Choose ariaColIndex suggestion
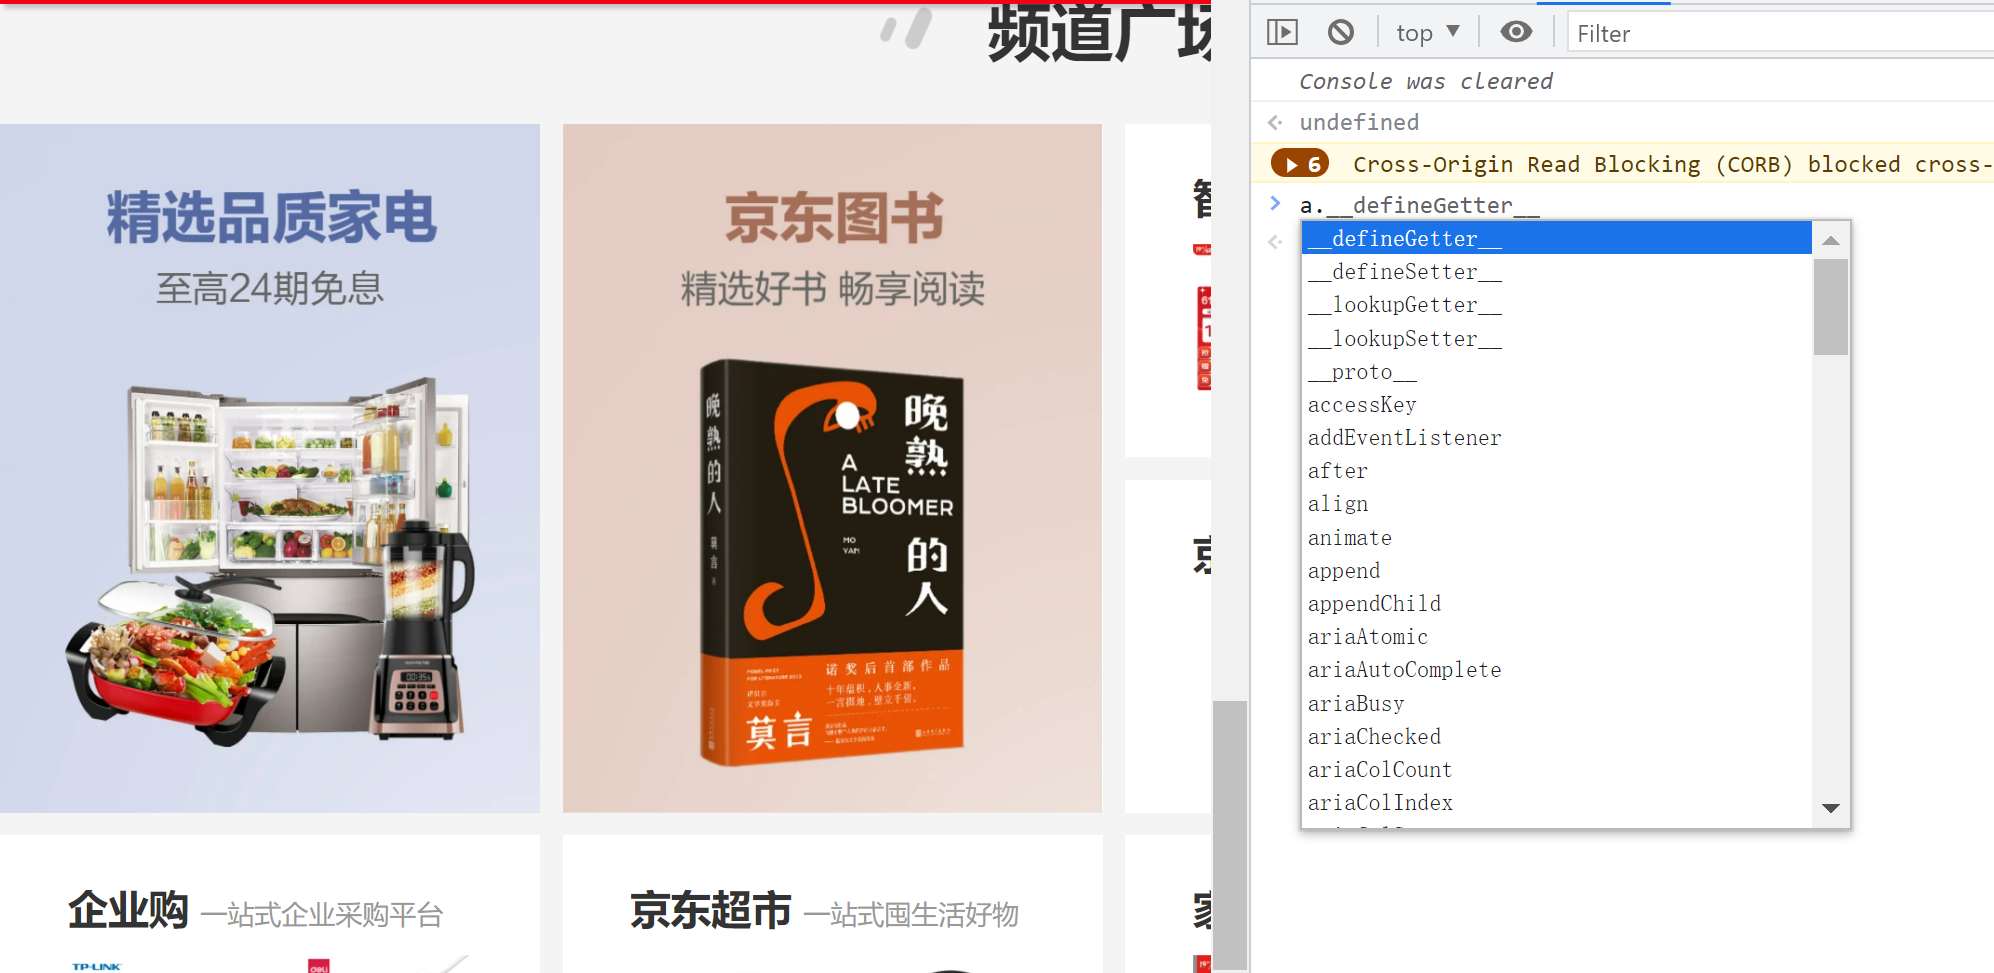Image resolution: width=1994 pixels, height=973 pixels. coord(1556,802)
